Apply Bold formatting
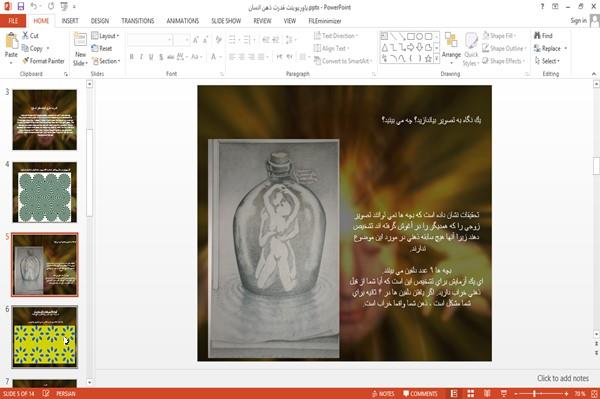 click(131, 57)
